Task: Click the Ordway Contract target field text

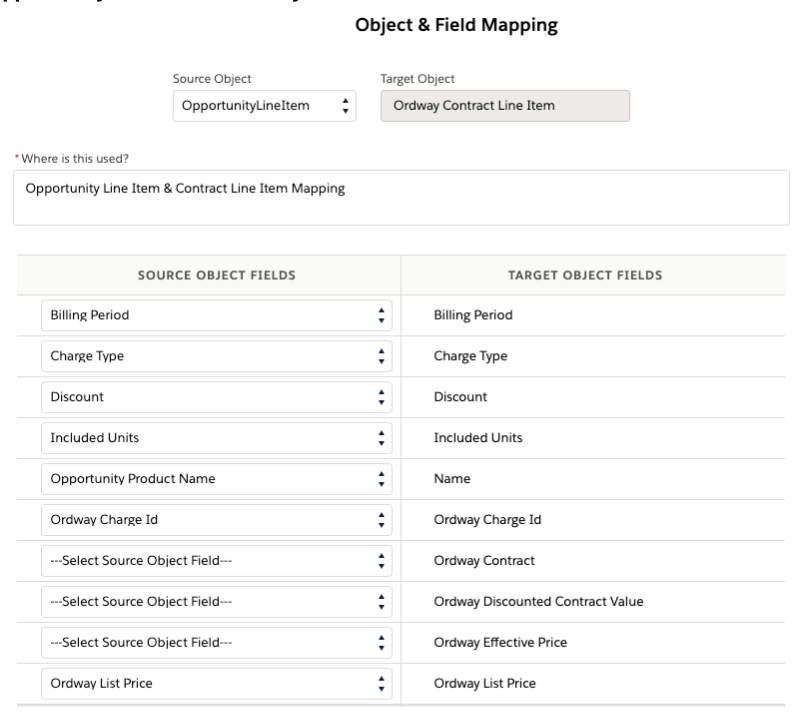Action: point(485,561)
